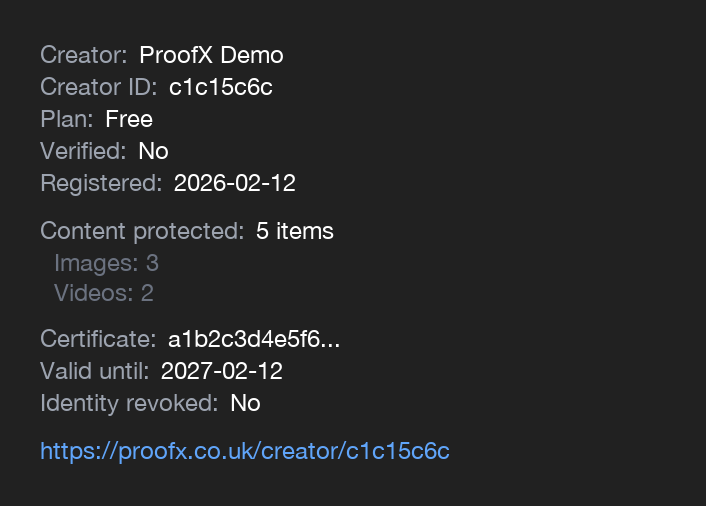The height and width of the screenshot is (506, 706).
Task: Click the "No" value beside Identity revoked
Action: click(x=245, y=403)
